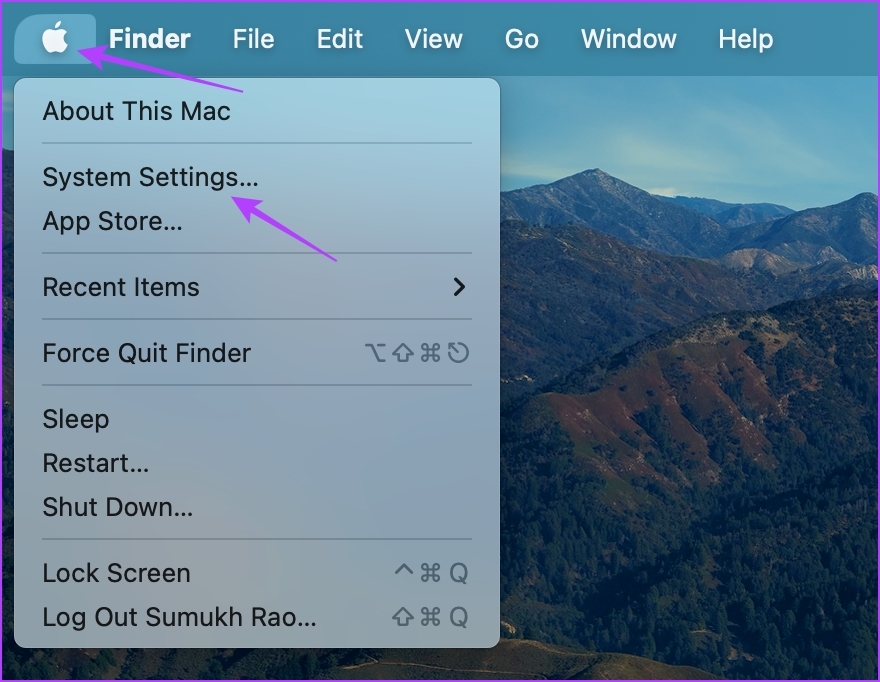Click the Apple logo icon

(55, 39)
